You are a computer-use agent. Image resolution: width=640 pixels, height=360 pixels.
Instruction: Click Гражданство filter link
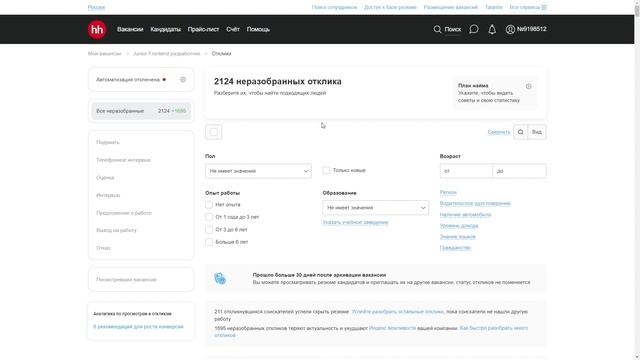tap(455, 248)
